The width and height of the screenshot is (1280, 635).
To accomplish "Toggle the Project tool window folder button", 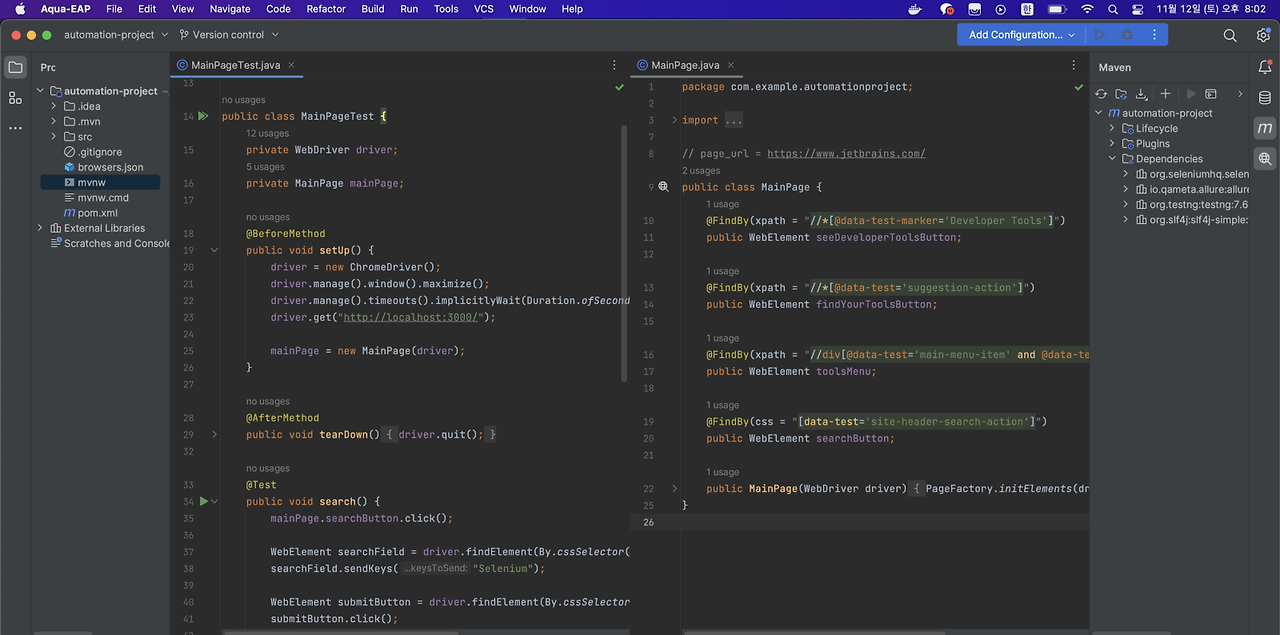I will (x=15, y=67).
